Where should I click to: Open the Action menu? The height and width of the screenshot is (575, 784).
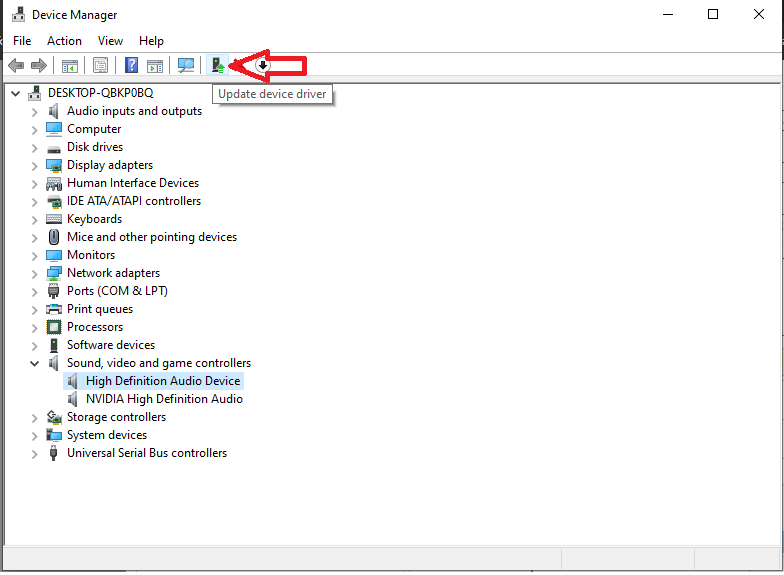64,41
